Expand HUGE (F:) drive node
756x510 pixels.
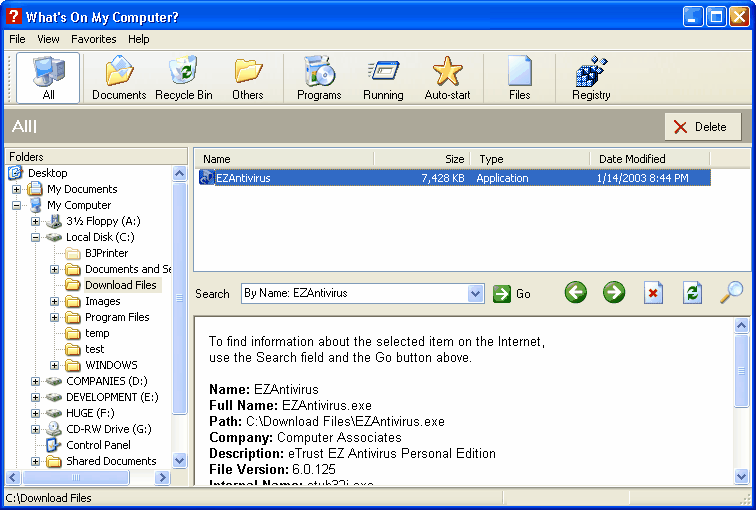pos(35,413)
